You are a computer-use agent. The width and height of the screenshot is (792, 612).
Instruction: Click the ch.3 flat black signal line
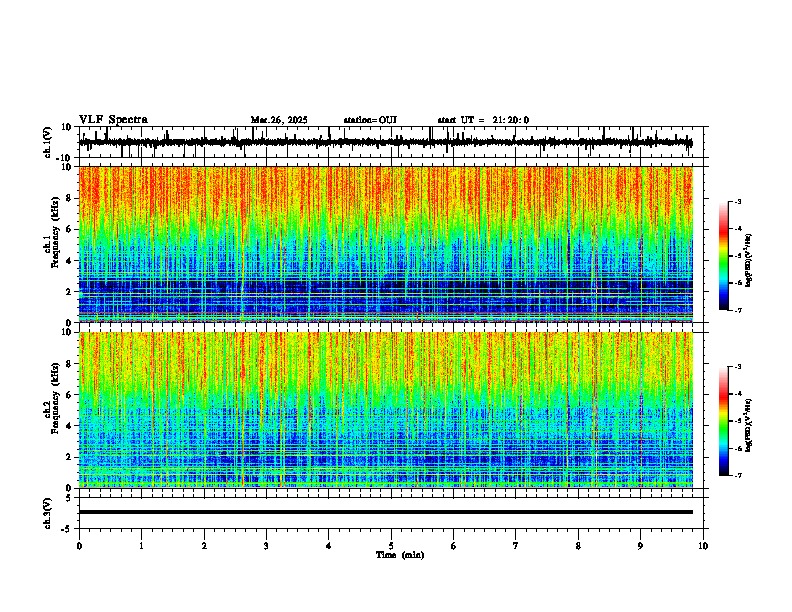coord(386,512)
